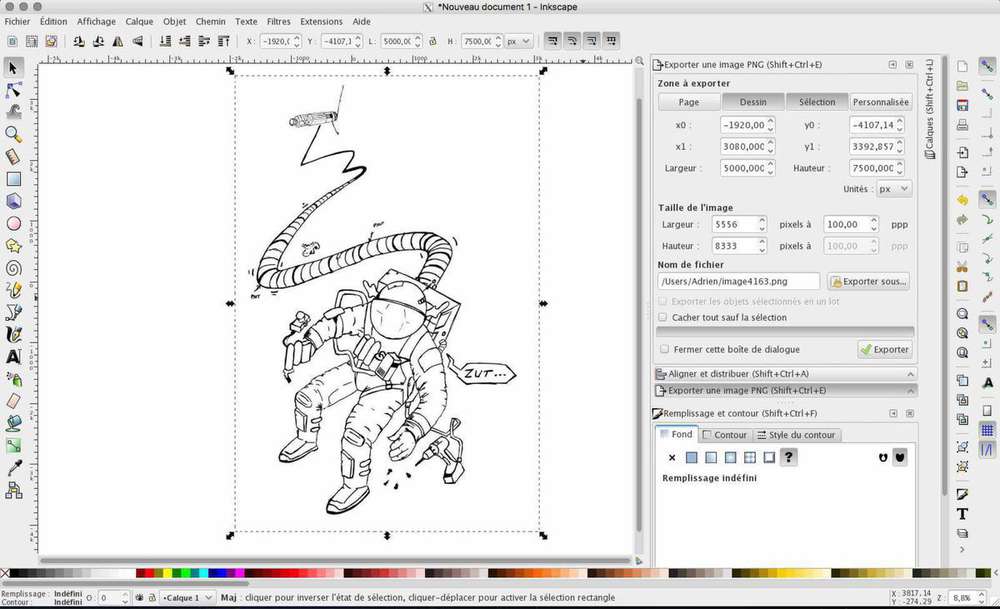Choose the Ellipse circle tool

coord(13,224)
